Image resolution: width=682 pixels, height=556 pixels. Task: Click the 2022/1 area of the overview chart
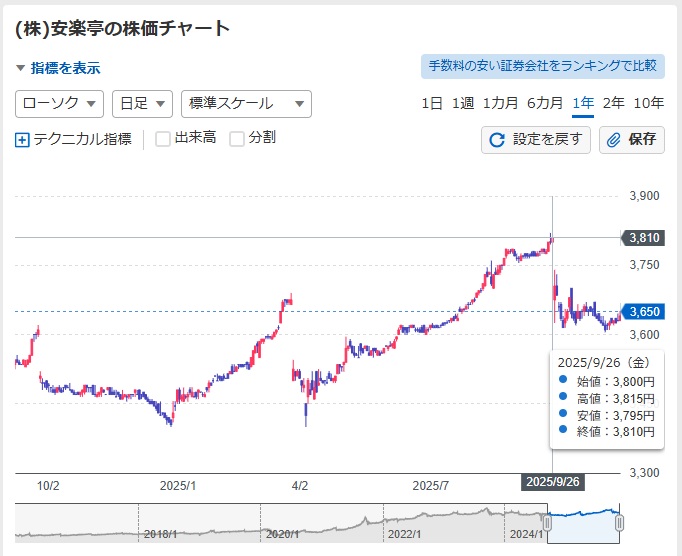click(404, 534)
